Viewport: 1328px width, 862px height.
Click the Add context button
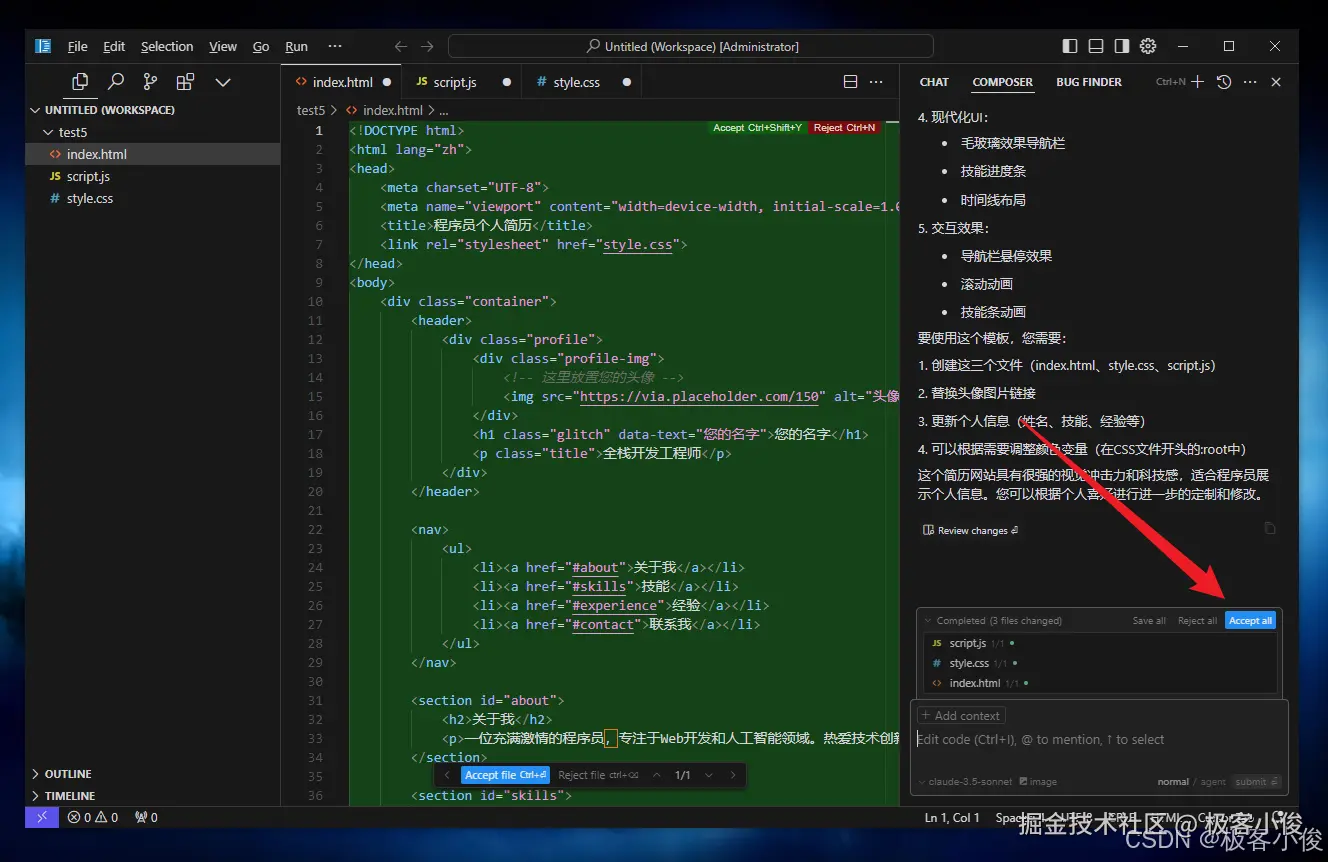961,715
